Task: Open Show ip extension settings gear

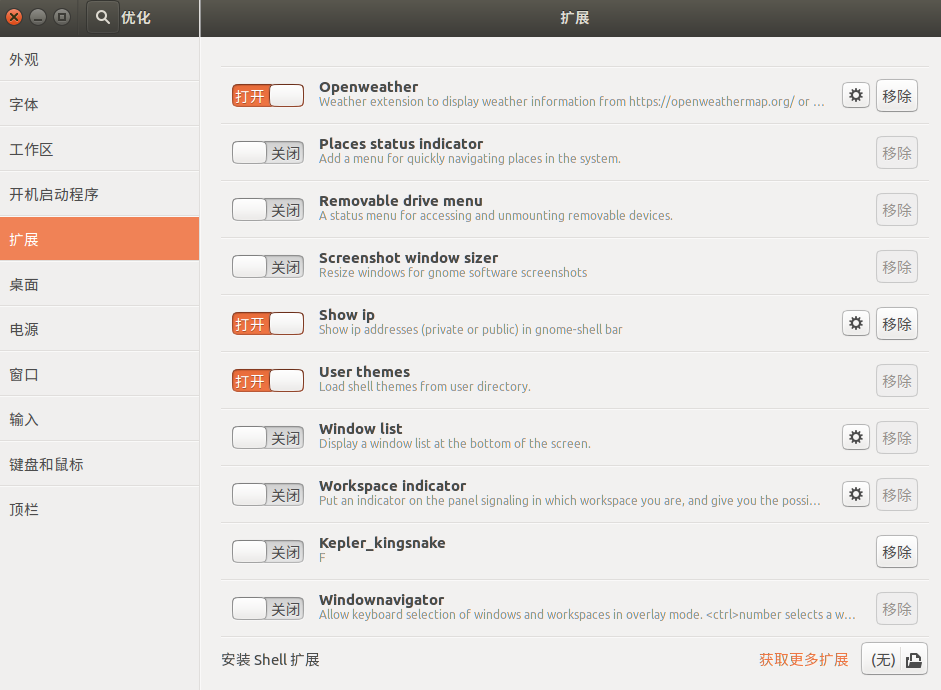Action: 856,323
